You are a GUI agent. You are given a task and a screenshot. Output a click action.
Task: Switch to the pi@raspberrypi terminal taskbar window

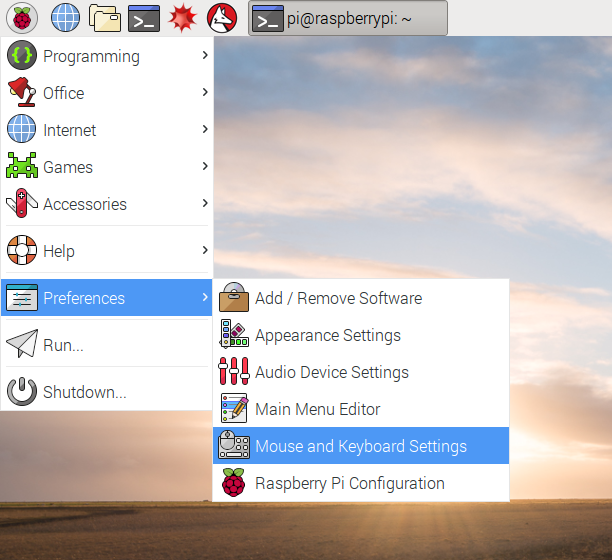348,18
